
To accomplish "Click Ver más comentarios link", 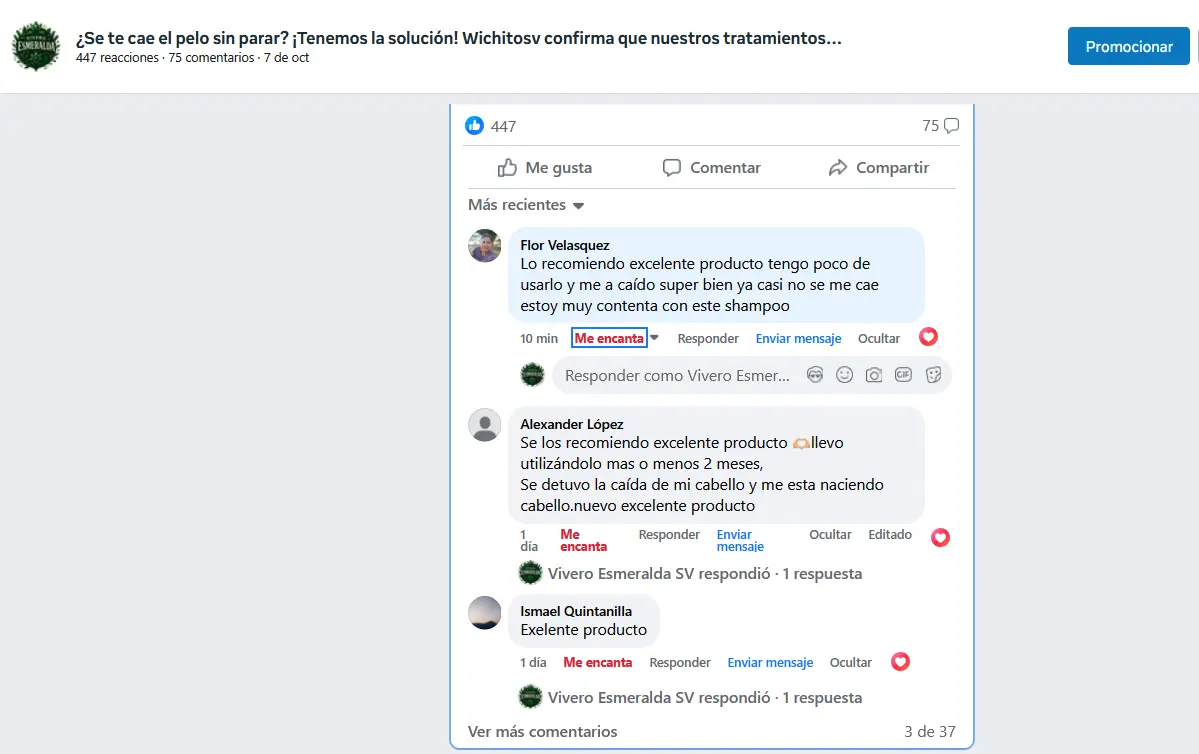I will [x=542, y=732].
